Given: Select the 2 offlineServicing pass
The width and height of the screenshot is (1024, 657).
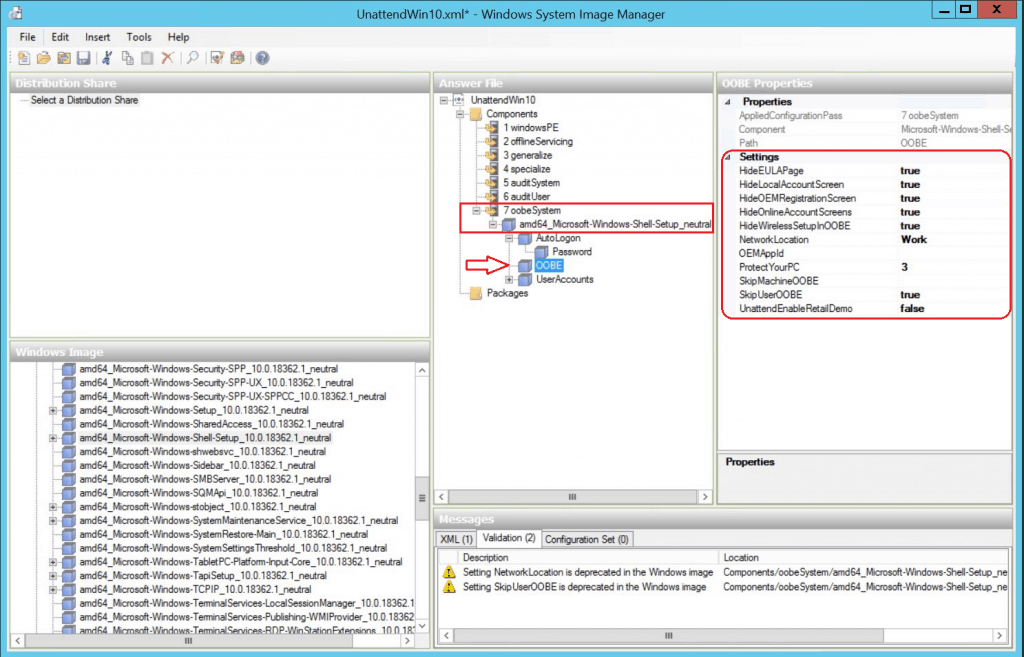Looking at the screenshot, I should [x=537, y=141].
